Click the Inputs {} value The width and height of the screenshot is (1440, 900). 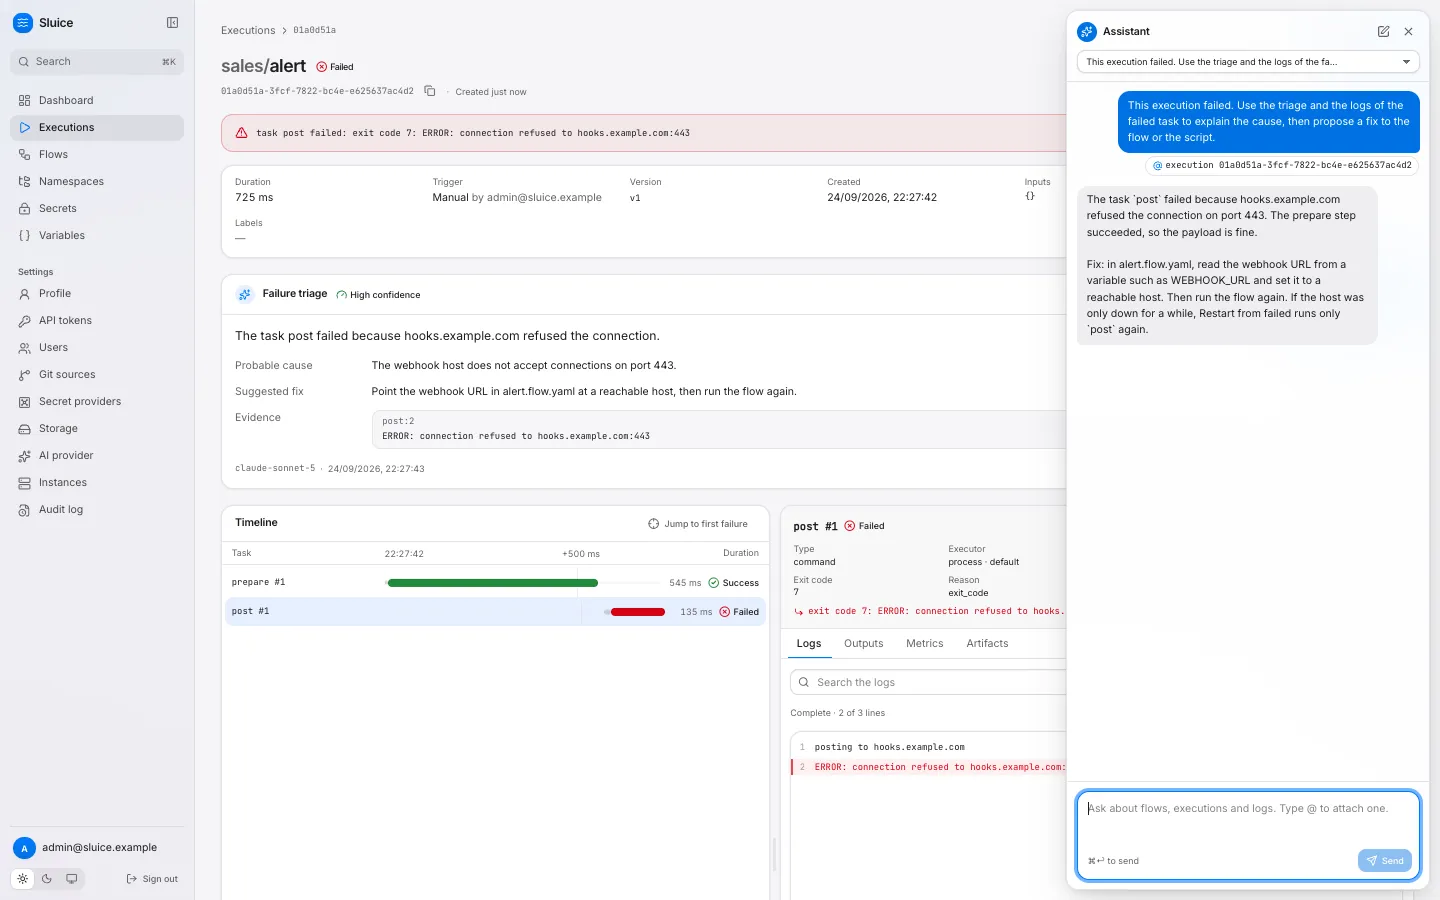coord(1030,197)
